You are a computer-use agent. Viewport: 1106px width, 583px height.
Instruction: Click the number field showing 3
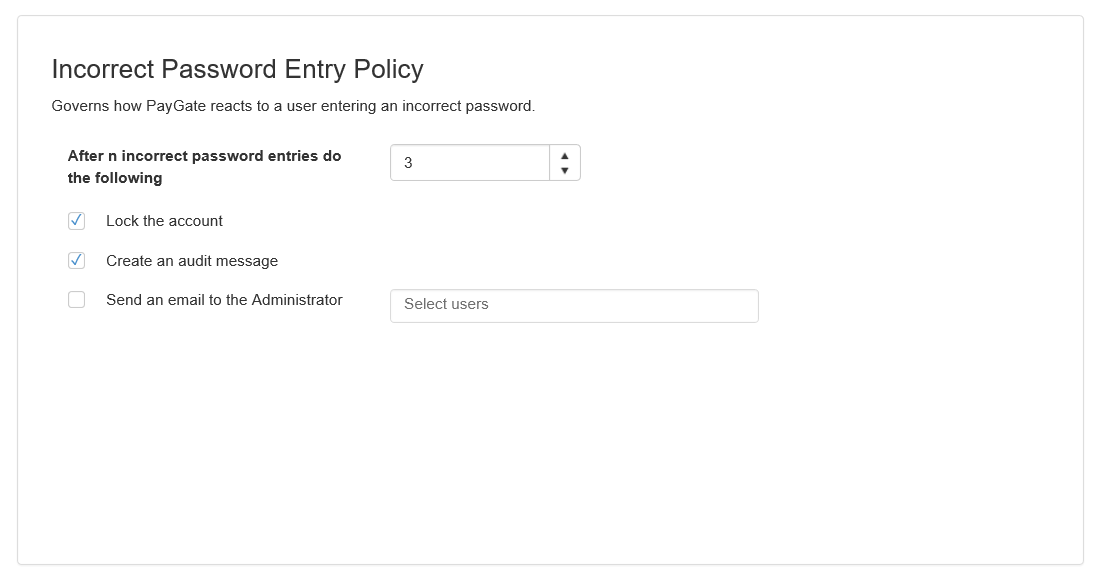click(470, 163)
